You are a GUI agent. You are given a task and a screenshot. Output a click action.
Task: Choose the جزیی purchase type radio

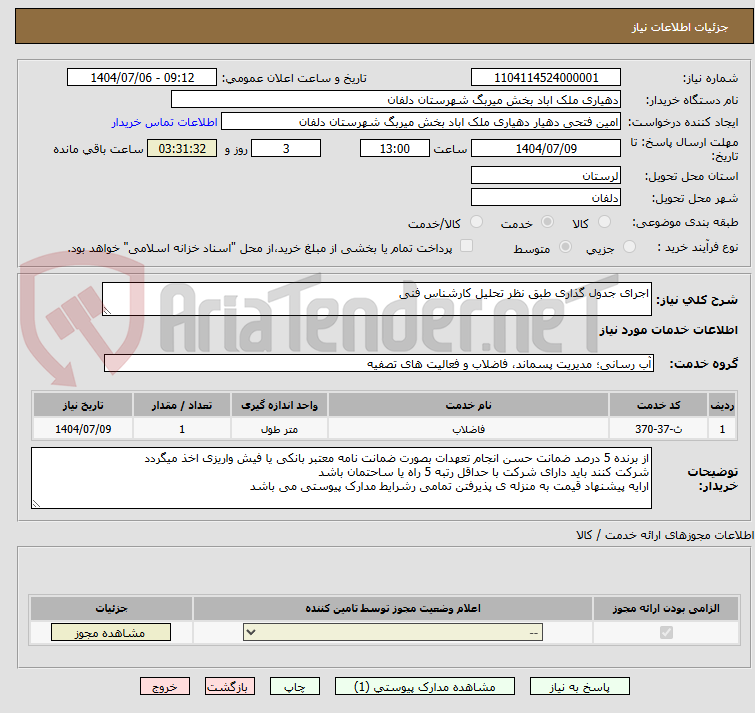click(x=629, y=247)
